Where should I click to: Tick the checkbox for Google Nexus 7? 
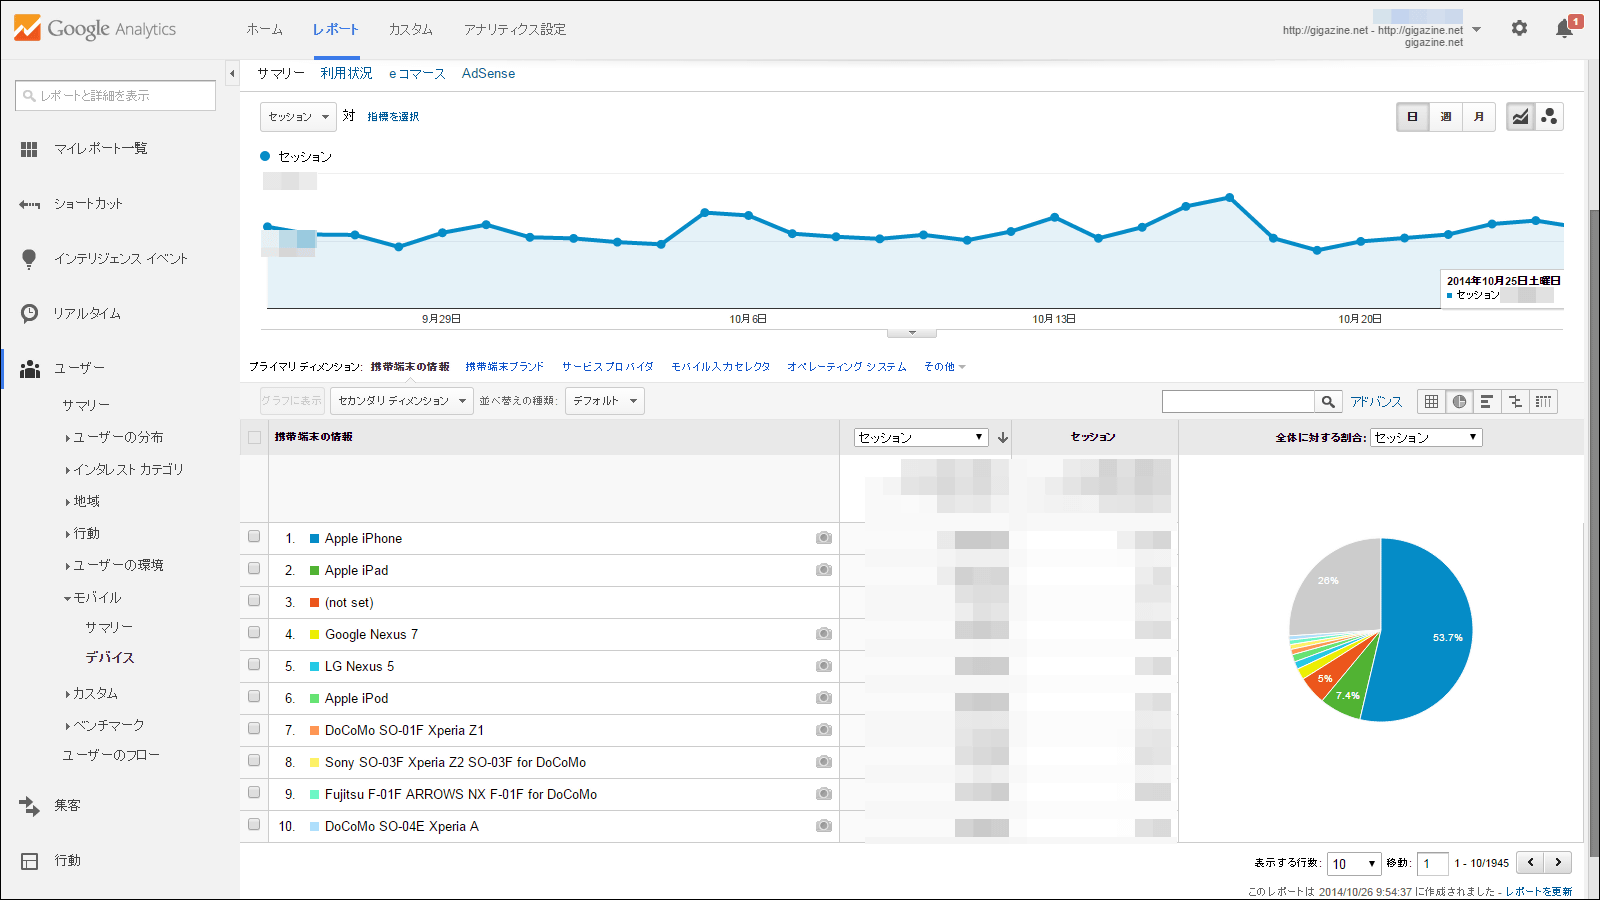point(254,633)
